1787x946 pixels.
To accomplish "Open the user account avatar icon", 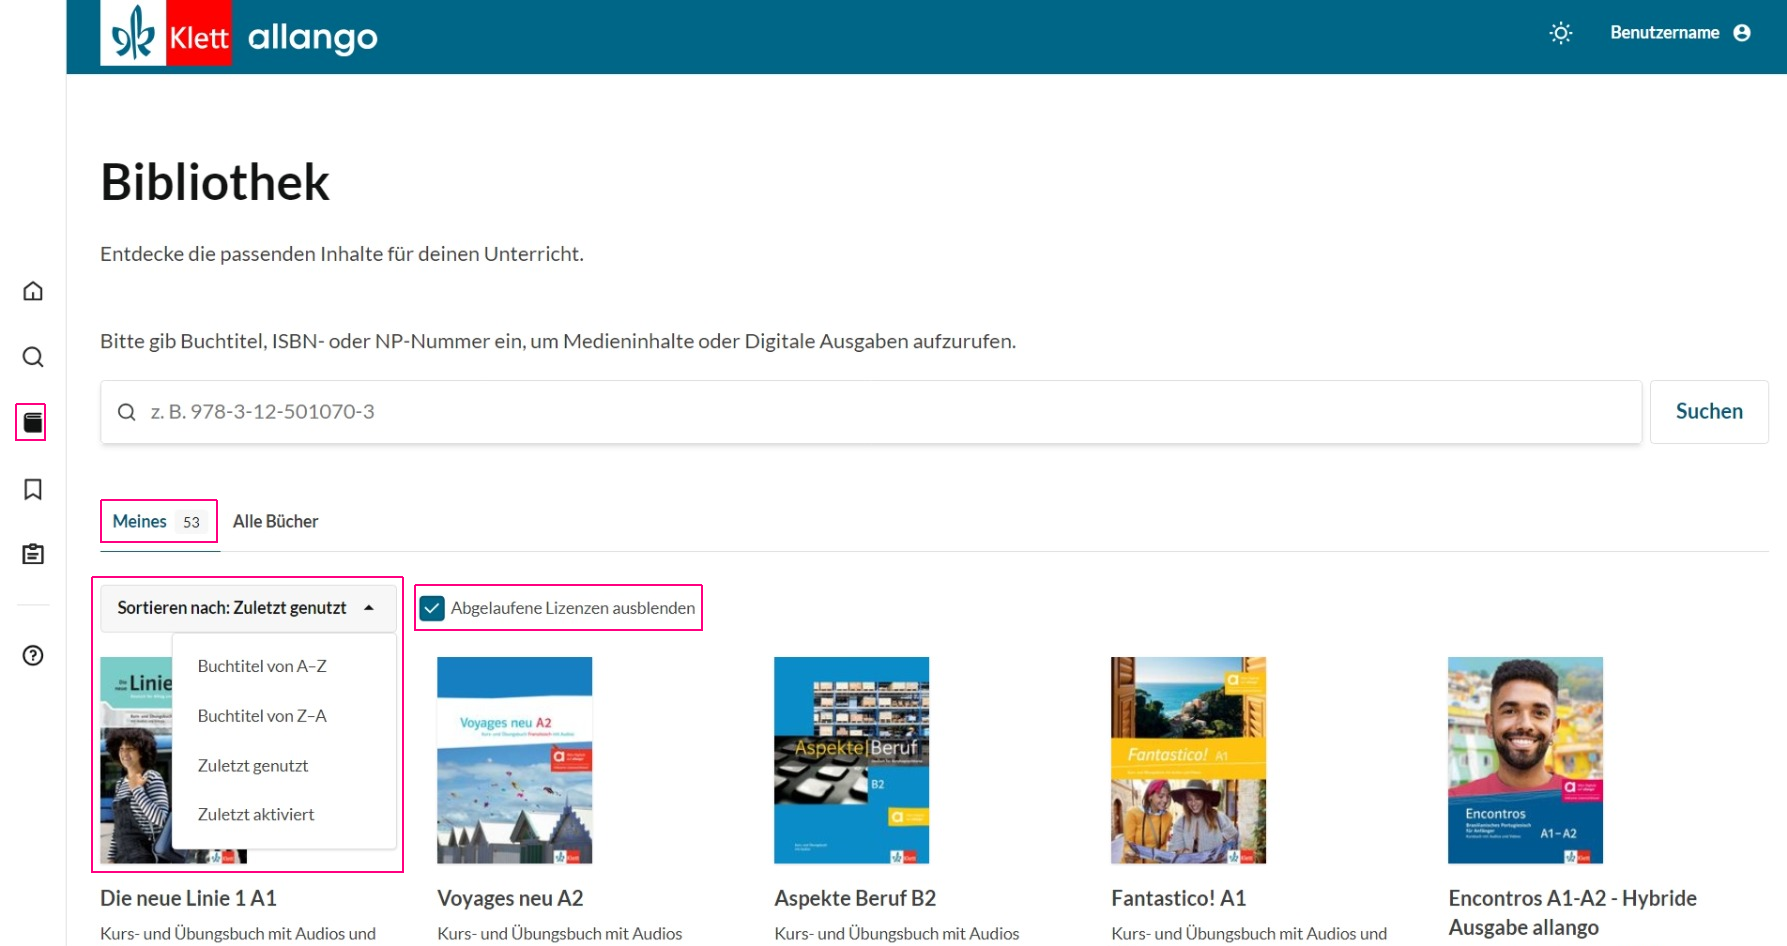I will pos(1742,33).
